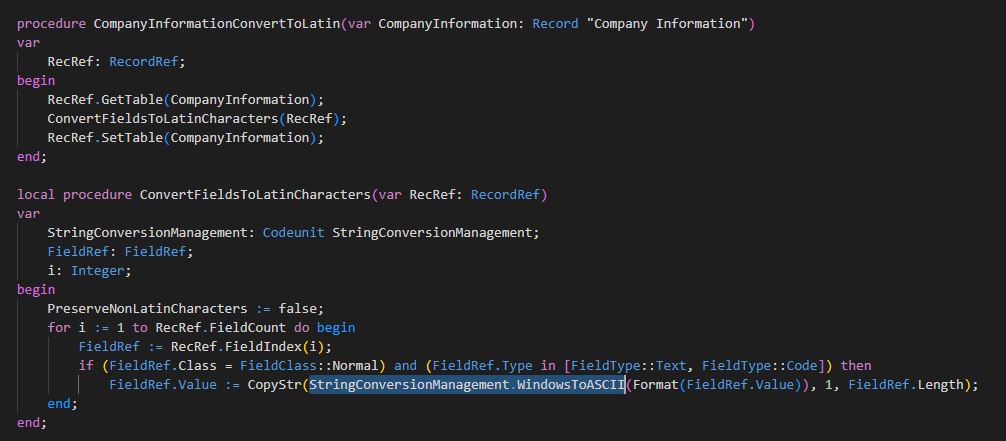Screen dimensions: 1006x441
Task: Click final 'end;' of the file
Action: [32, 423]
